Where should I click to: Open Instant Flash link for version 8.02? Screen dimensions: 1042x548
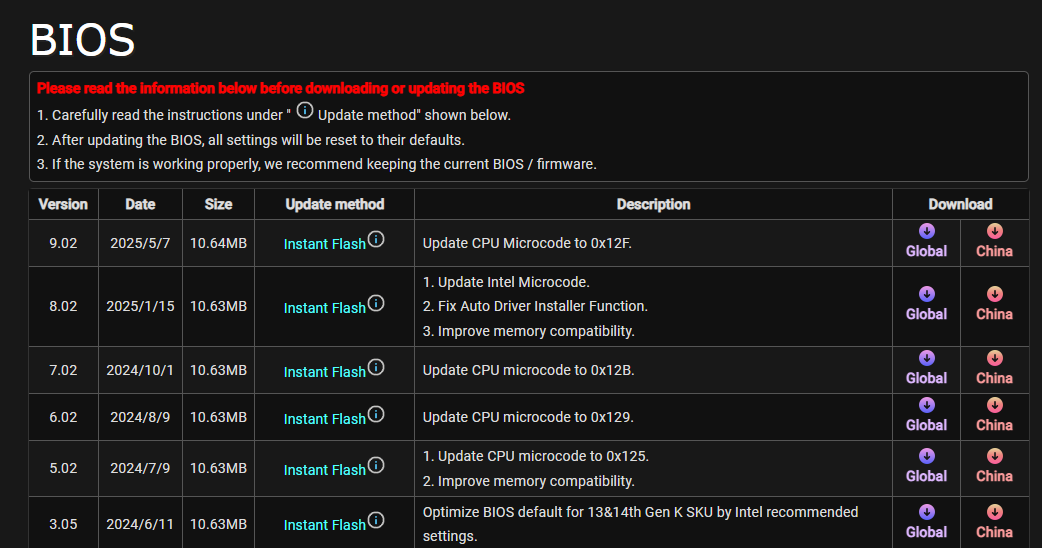click(x=325, y=308)
